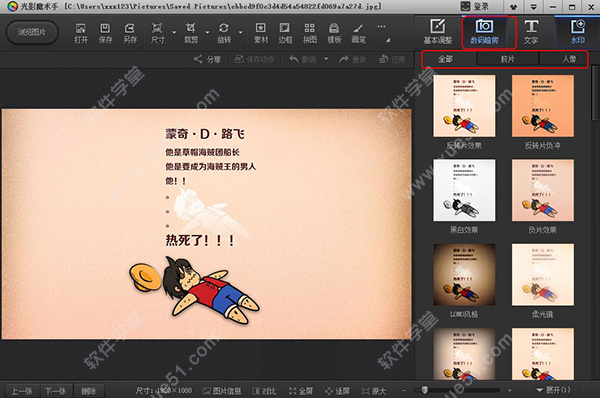The height and width of the screenshot is (398, 600).
Task: Switch to the 水印 watermark tab
Action: tap(578, 32)
